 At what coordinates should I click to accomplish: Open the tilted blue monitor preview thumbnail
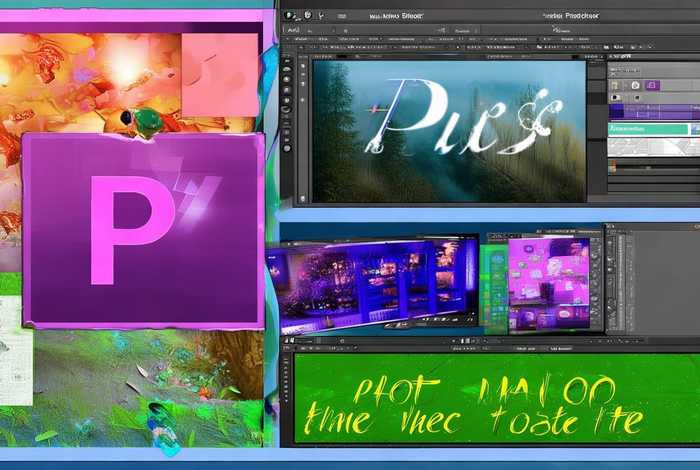coord(373,286)
